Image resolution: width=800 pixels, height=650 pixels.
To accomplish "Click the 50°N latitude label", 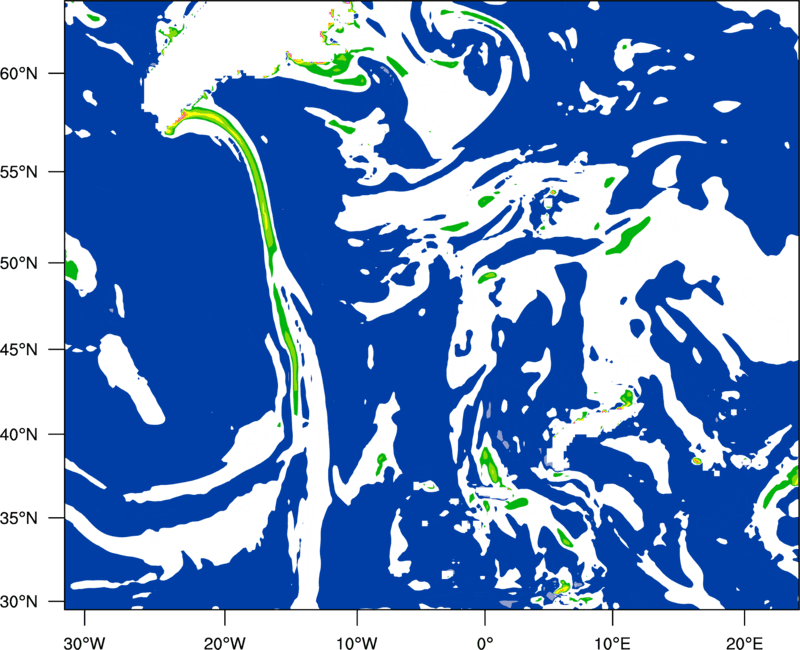I will pos(19,263).
